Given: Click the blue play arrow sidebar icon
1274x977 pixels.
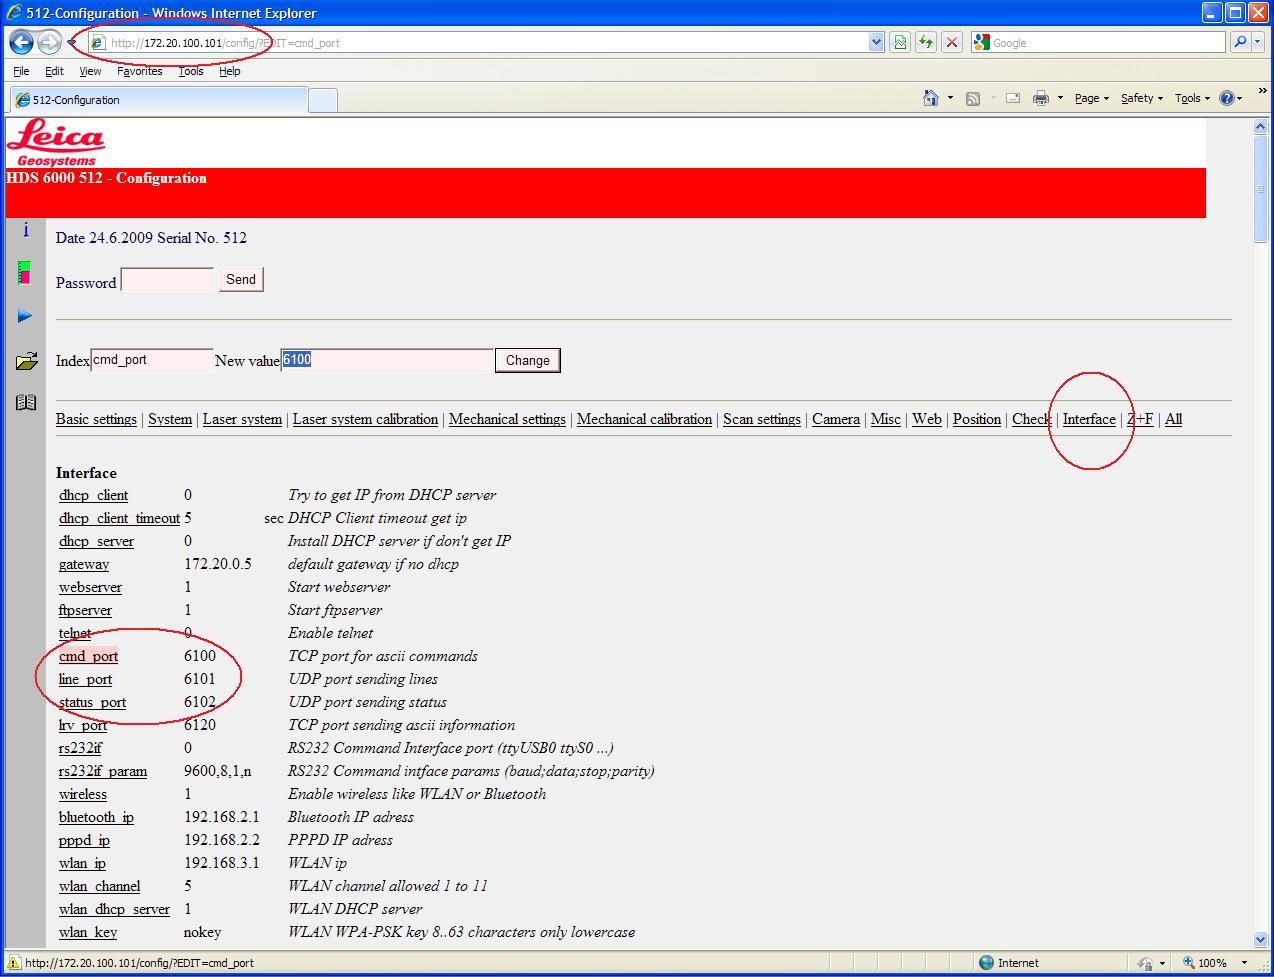Looking at the screenshot, I should tap(25, 316).
